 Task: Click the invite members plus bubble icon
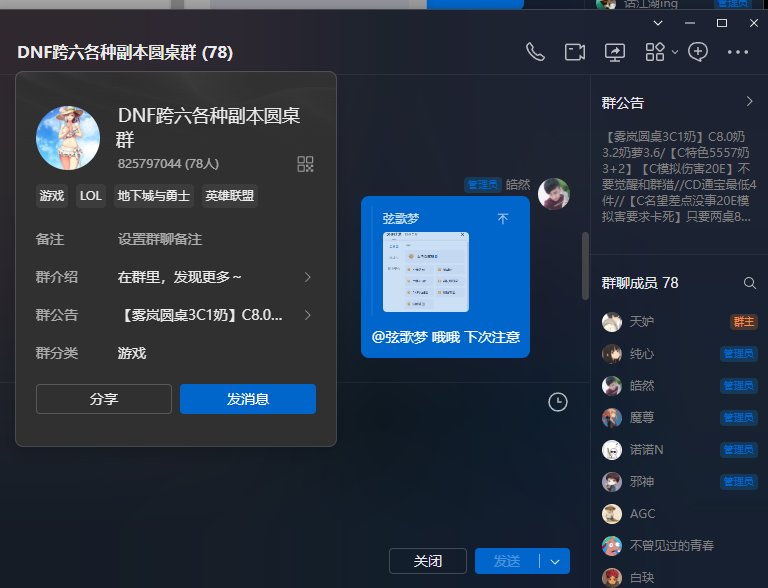698,52
